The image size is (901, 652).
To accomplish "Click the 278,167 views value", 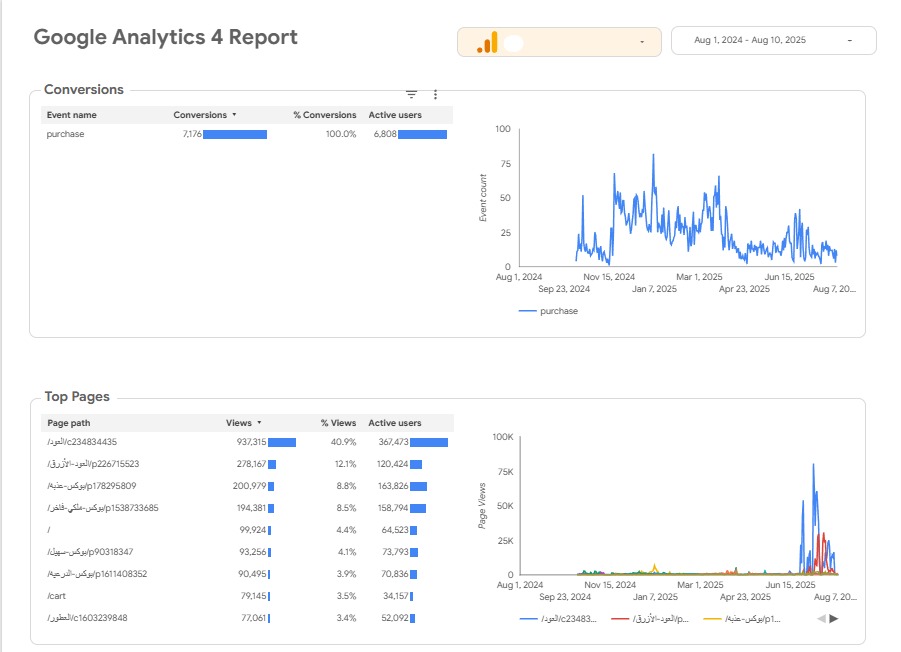I will click(x=251, y=464).
